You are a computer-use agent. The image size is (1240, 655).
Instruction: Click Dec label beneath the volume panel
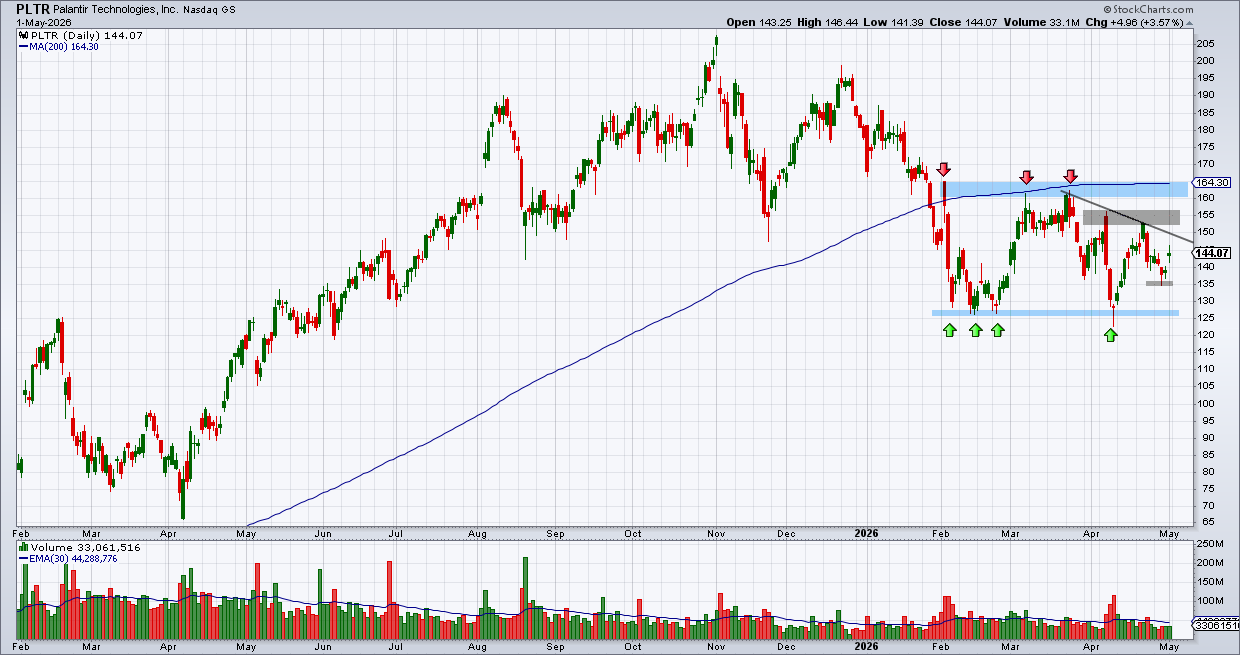point(787,647)
